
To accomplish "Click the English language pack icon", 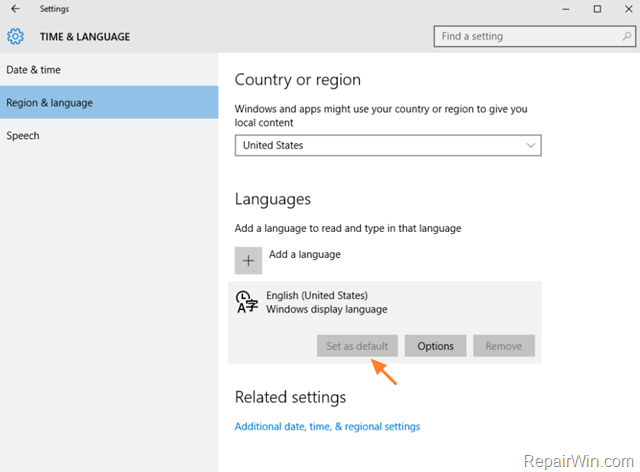I will click(x=247, y=302).
